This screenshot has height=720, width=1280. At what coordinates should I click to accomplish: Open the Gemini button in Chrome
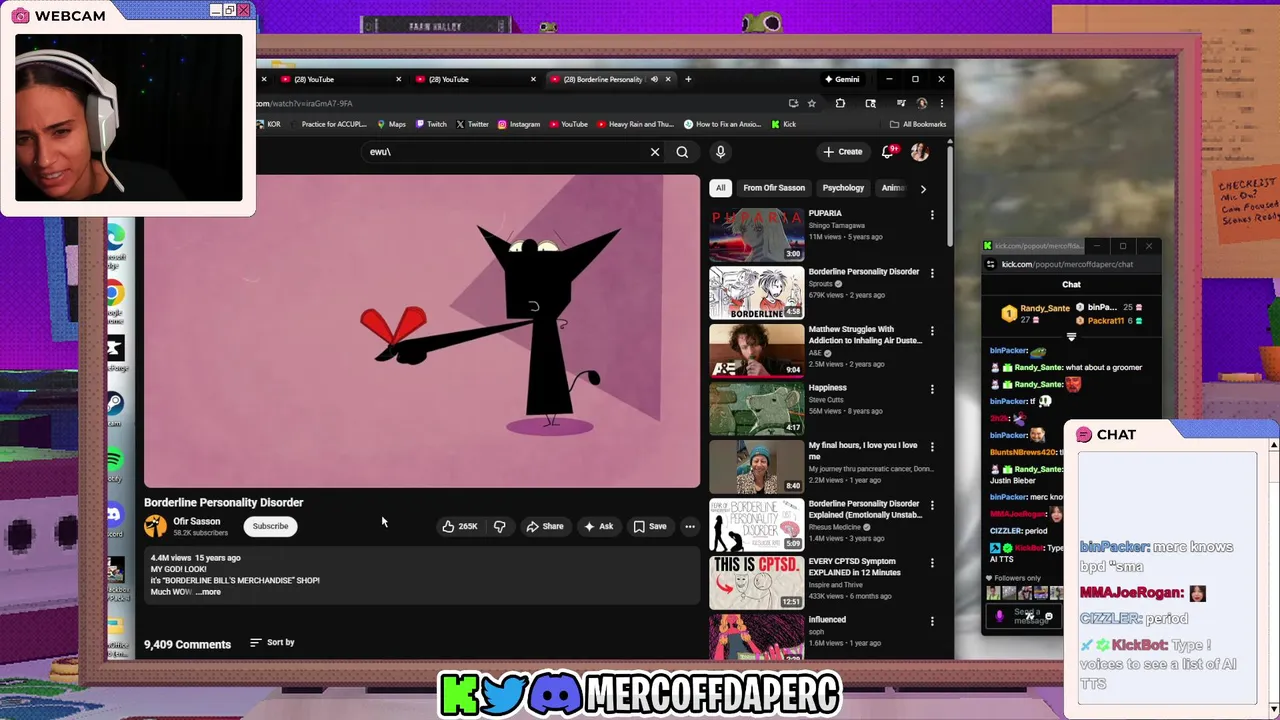[x=842, y=79]
